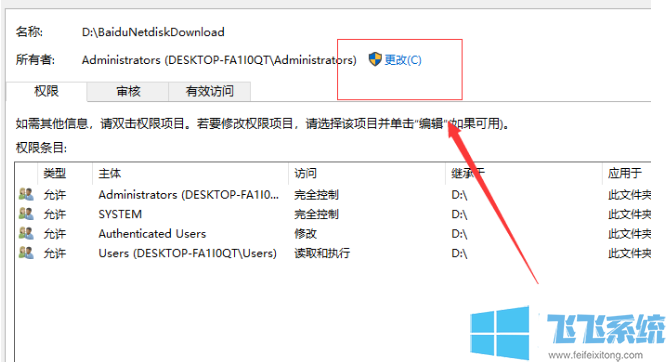Click D:\ inherited-from value in Users row

click(x=459, y=253)
